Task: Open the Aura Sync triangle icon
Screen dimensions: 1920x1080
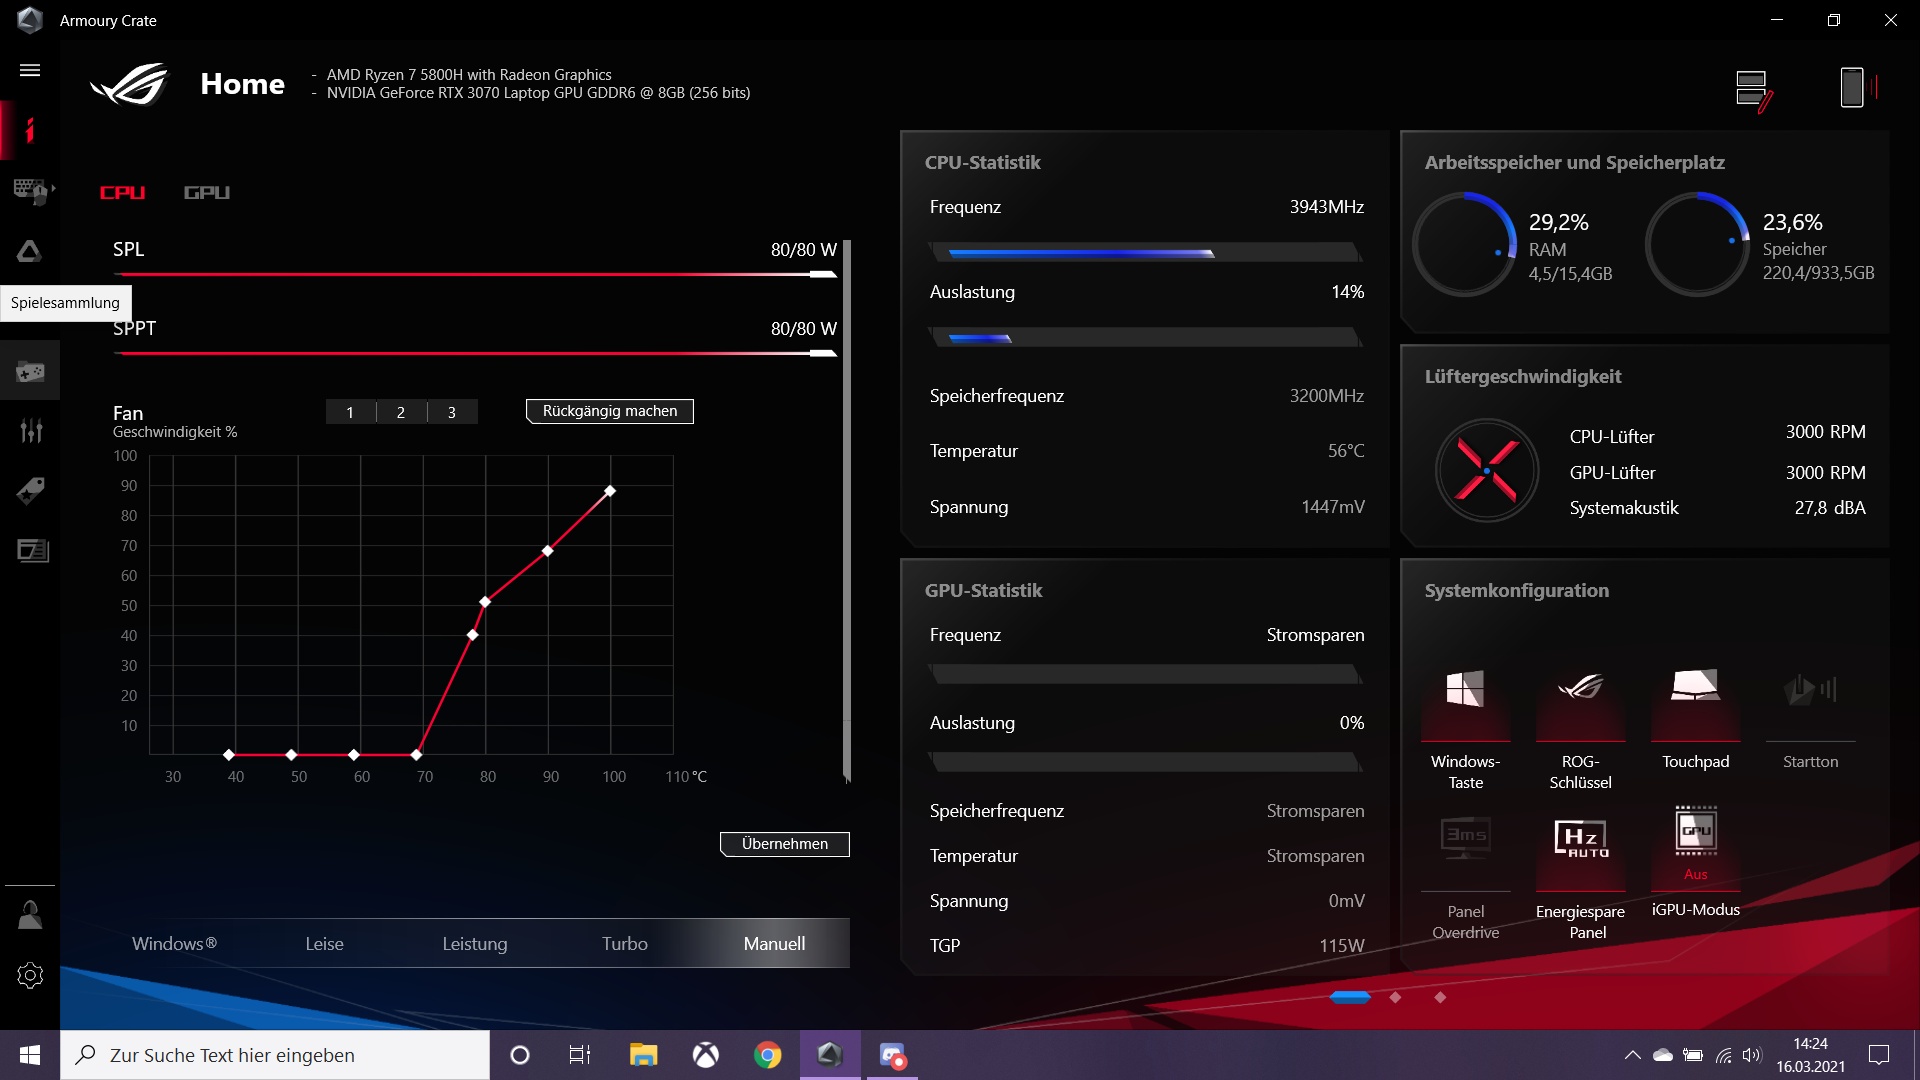Action: tap(30, 251)
